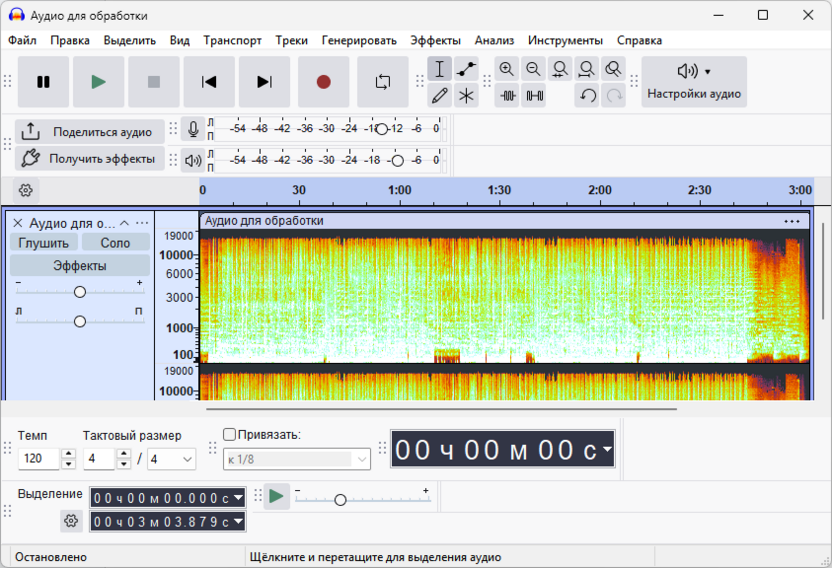Start playback with the large green Play button
This screenshot has height=568, width=832.
pyautogui.click(x=99, y=82)
